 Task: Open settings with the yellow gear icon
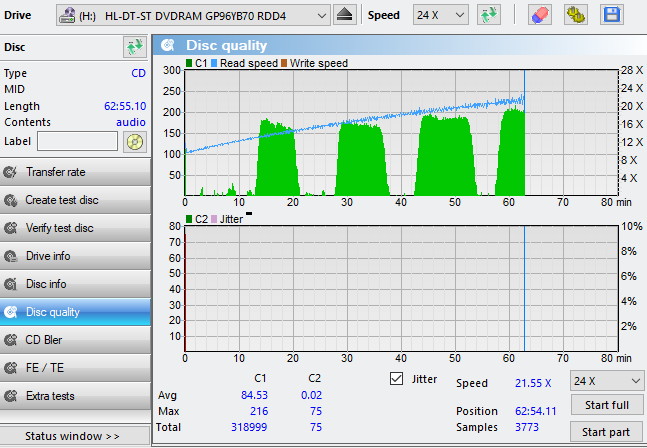coord(576,15)
